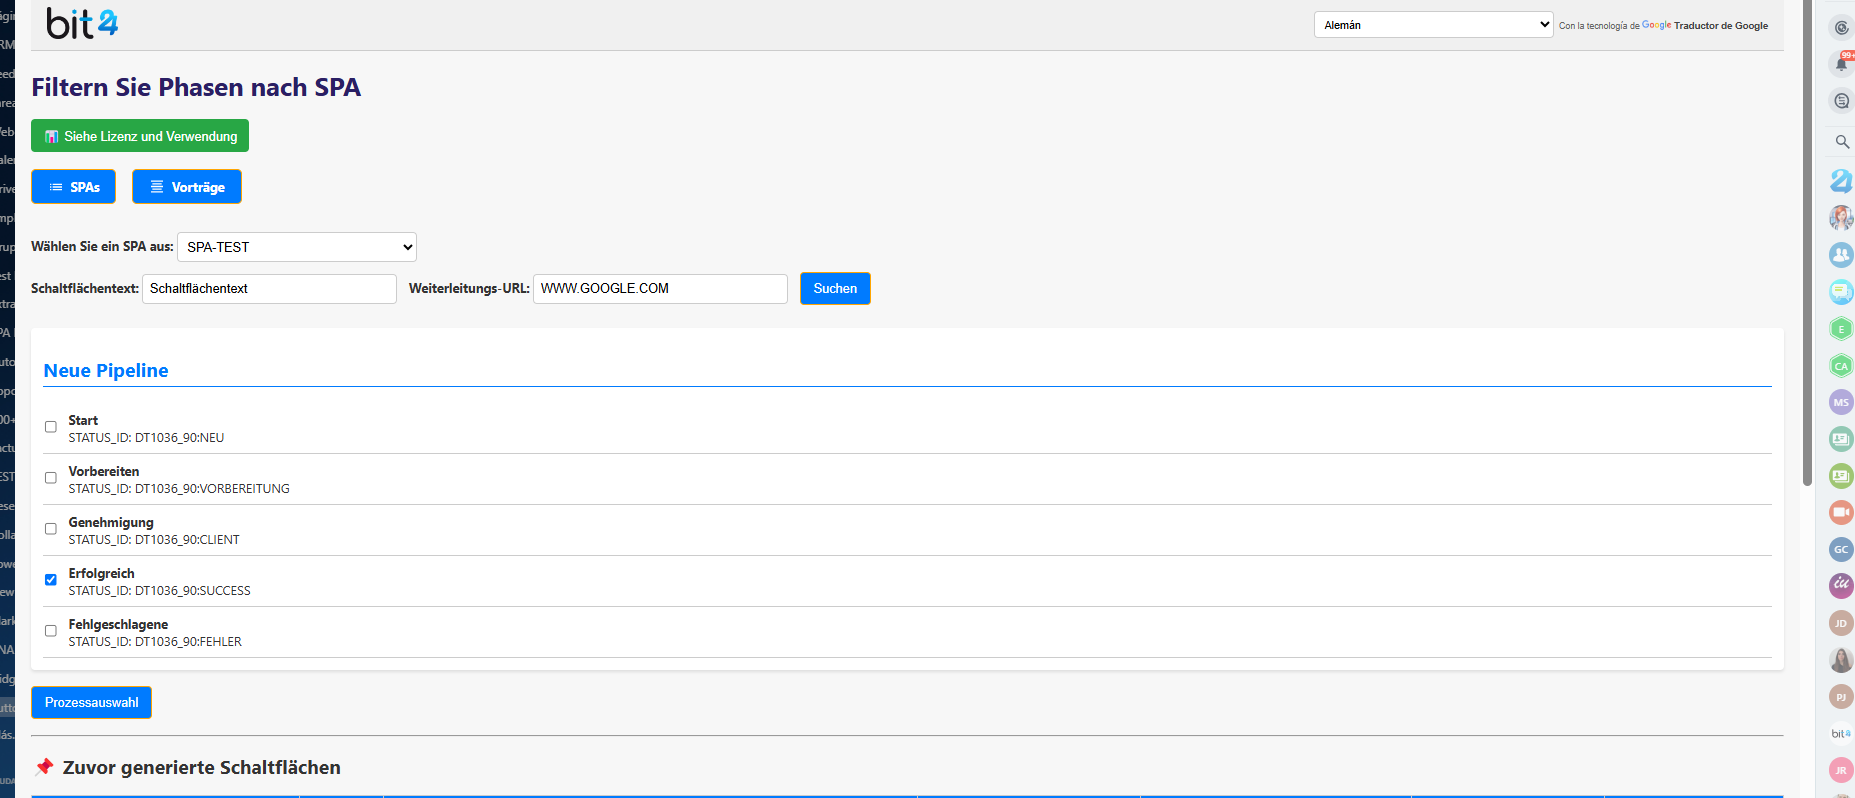1855x798 pixels.
Task: Check the Start phase checkbox
Action: point(51,427)
